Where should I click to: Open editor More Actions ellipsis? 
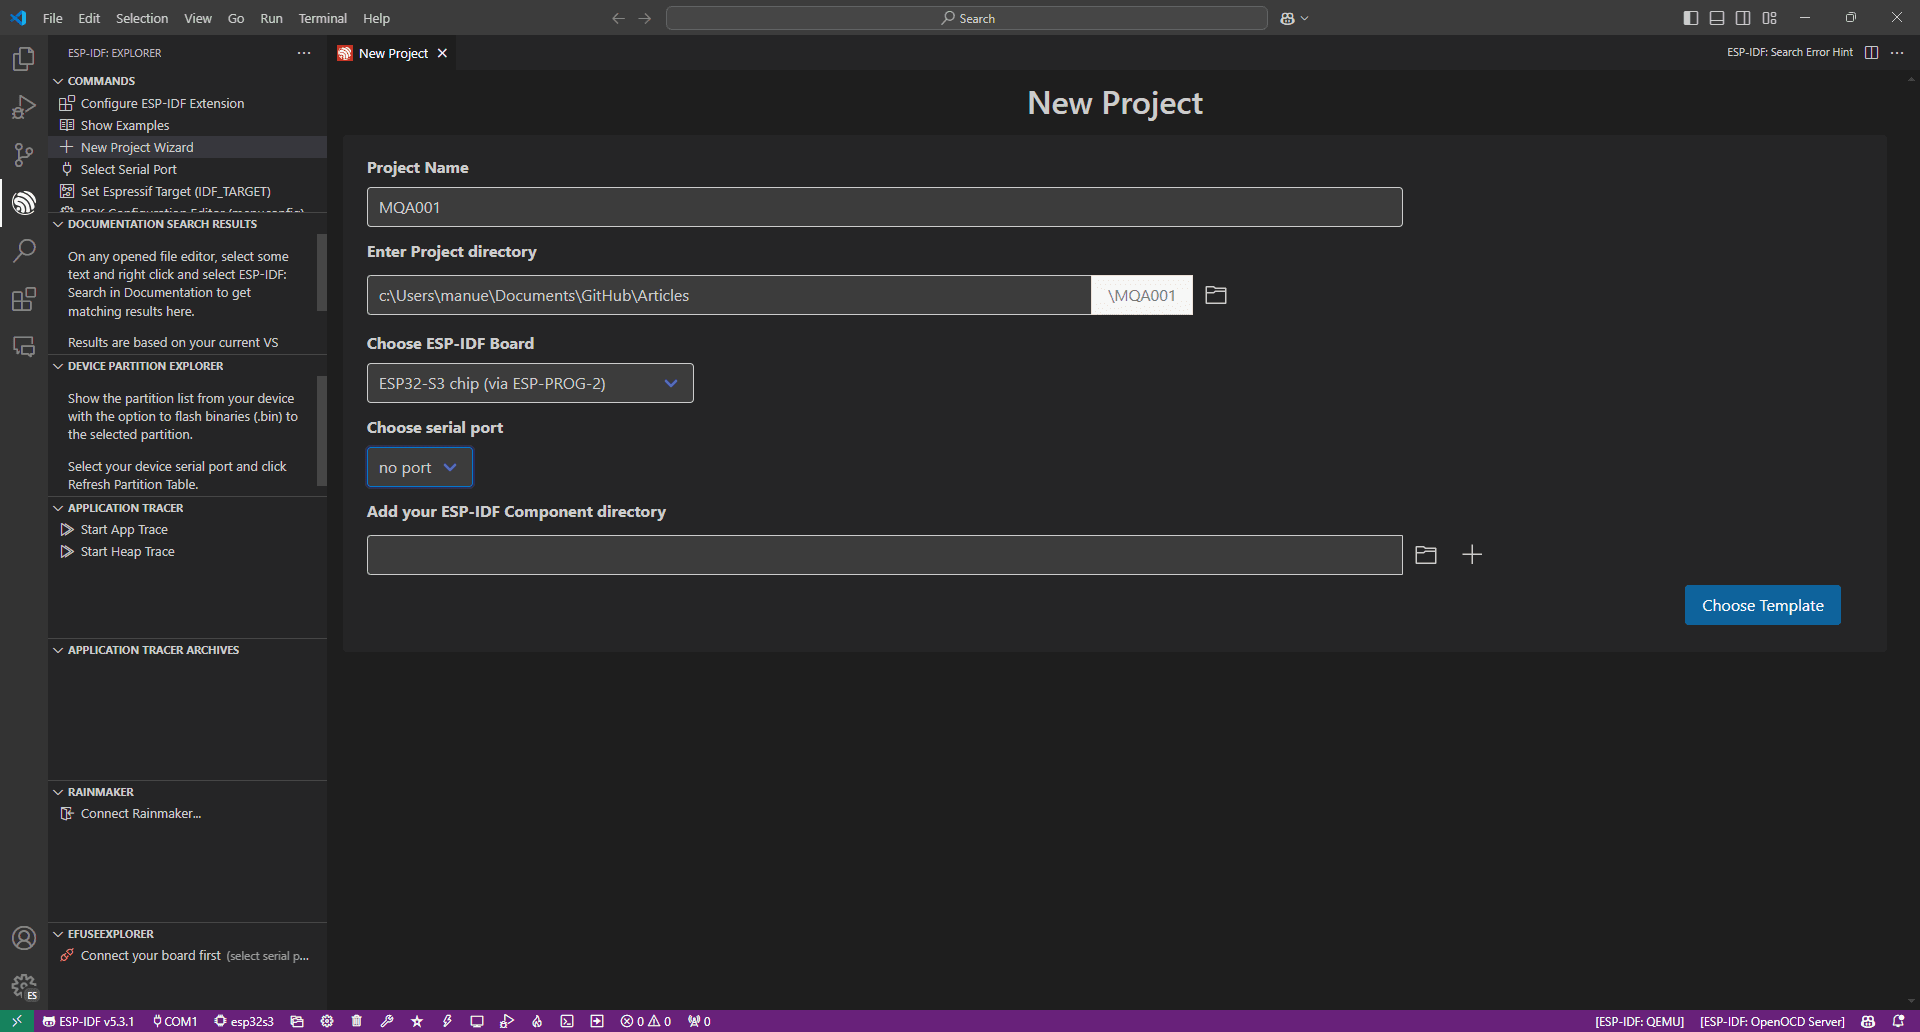pos(1897,53)
